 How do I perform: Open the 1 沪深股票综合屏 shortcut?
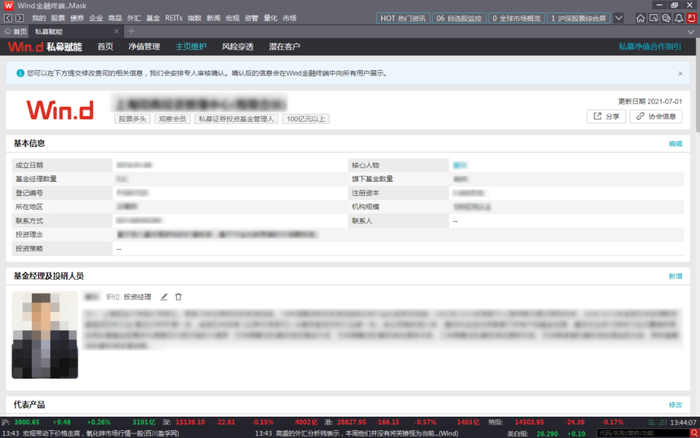pyautogui.click(x=579, y=18)
